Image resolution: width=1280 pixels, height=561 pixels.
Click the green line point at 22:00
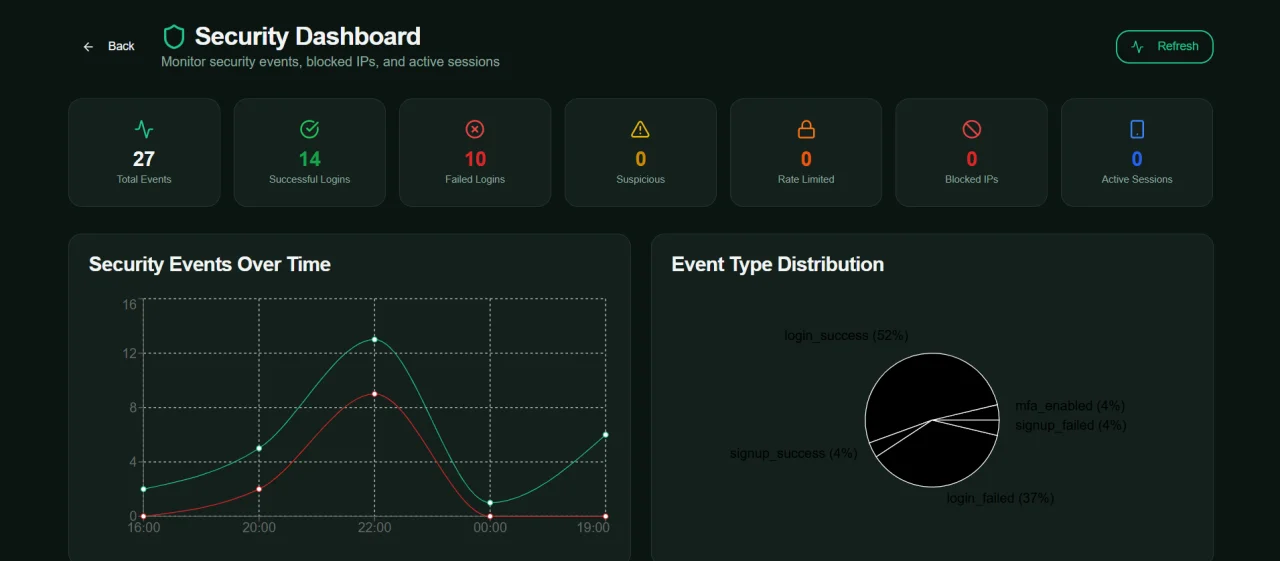375,340
